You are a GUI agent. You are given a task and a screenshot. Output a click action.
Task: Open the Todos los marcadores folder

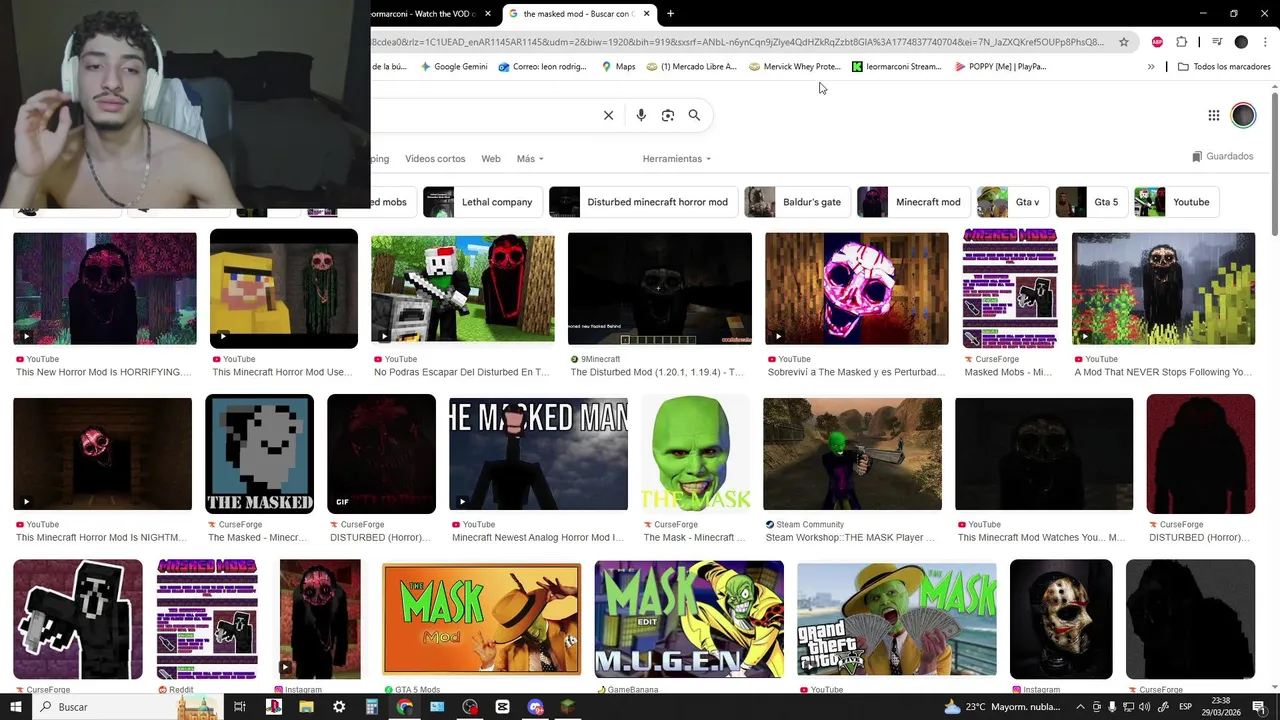(1224, 67)
